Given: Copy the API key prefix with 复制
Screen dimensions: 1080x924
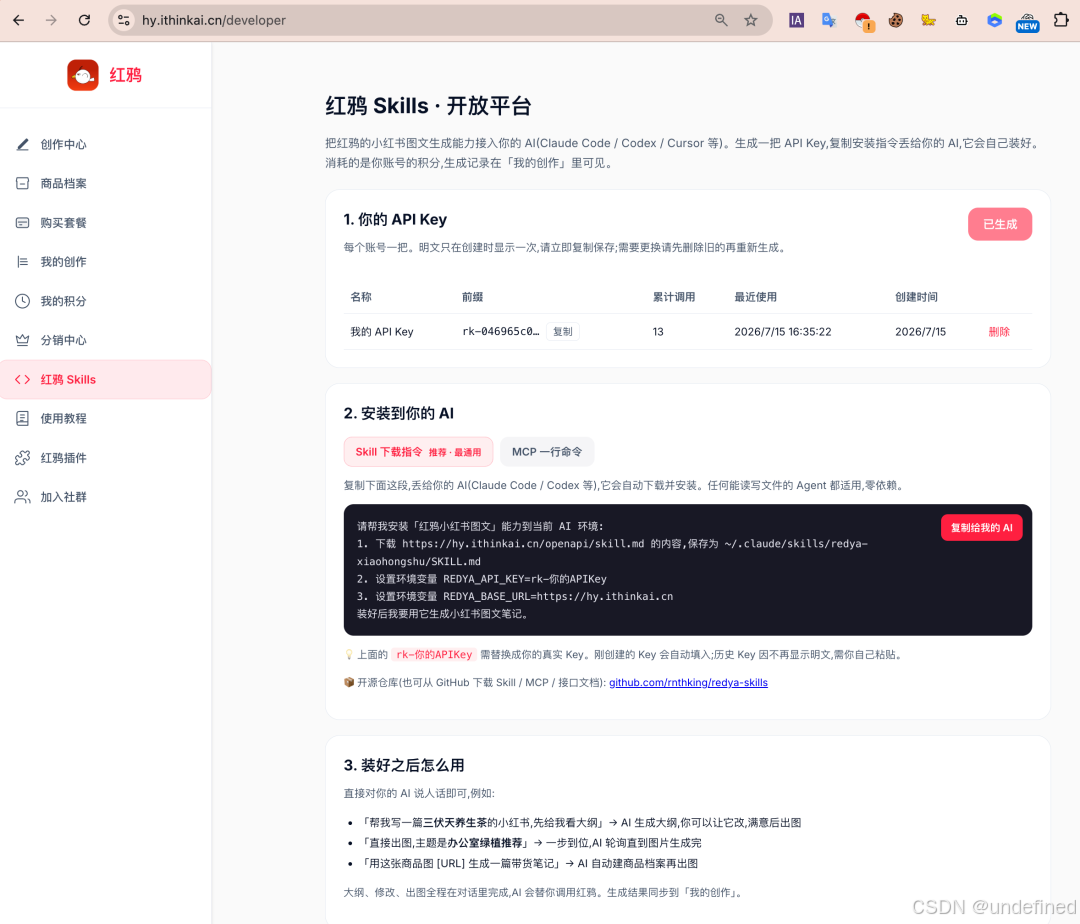Looking at the screenshot, I should click(x=563, y=331).
